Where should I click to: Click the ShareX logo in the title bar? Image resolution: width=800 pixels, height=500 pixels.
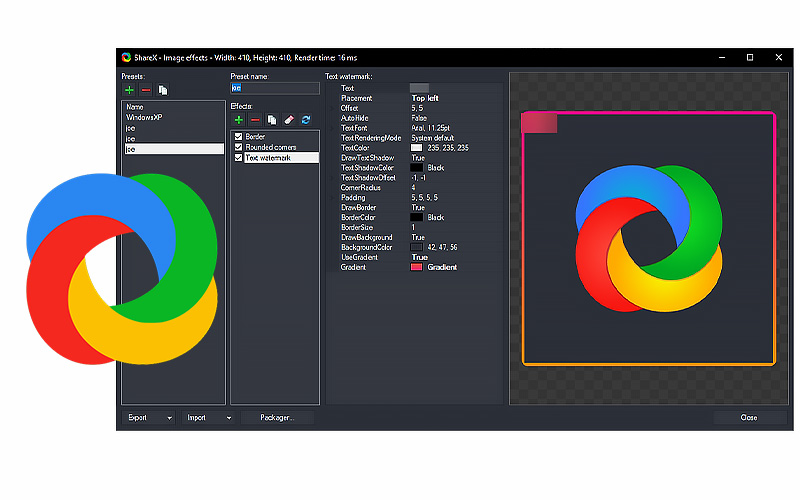pos(127,58)
